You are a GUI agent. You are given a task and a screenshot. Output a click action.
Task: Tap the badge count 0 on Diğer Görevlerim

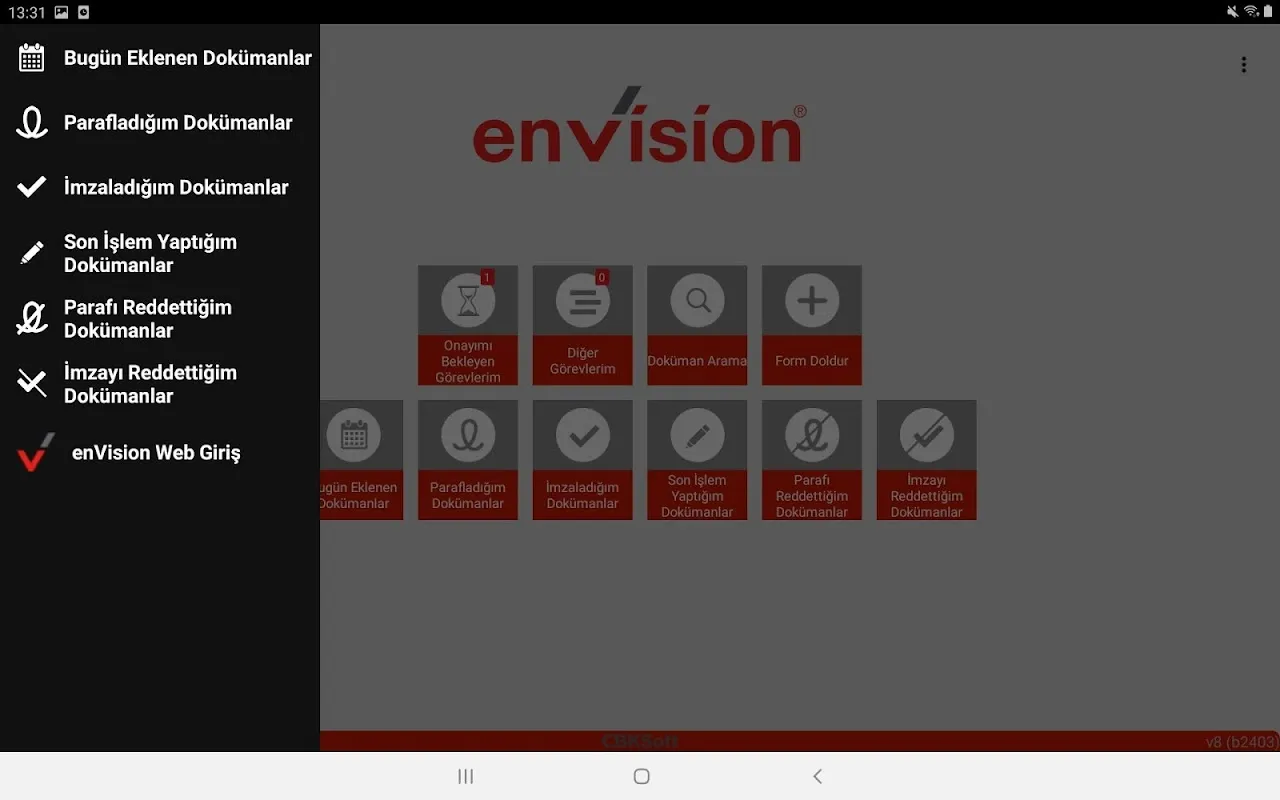(x=602, y=277)
